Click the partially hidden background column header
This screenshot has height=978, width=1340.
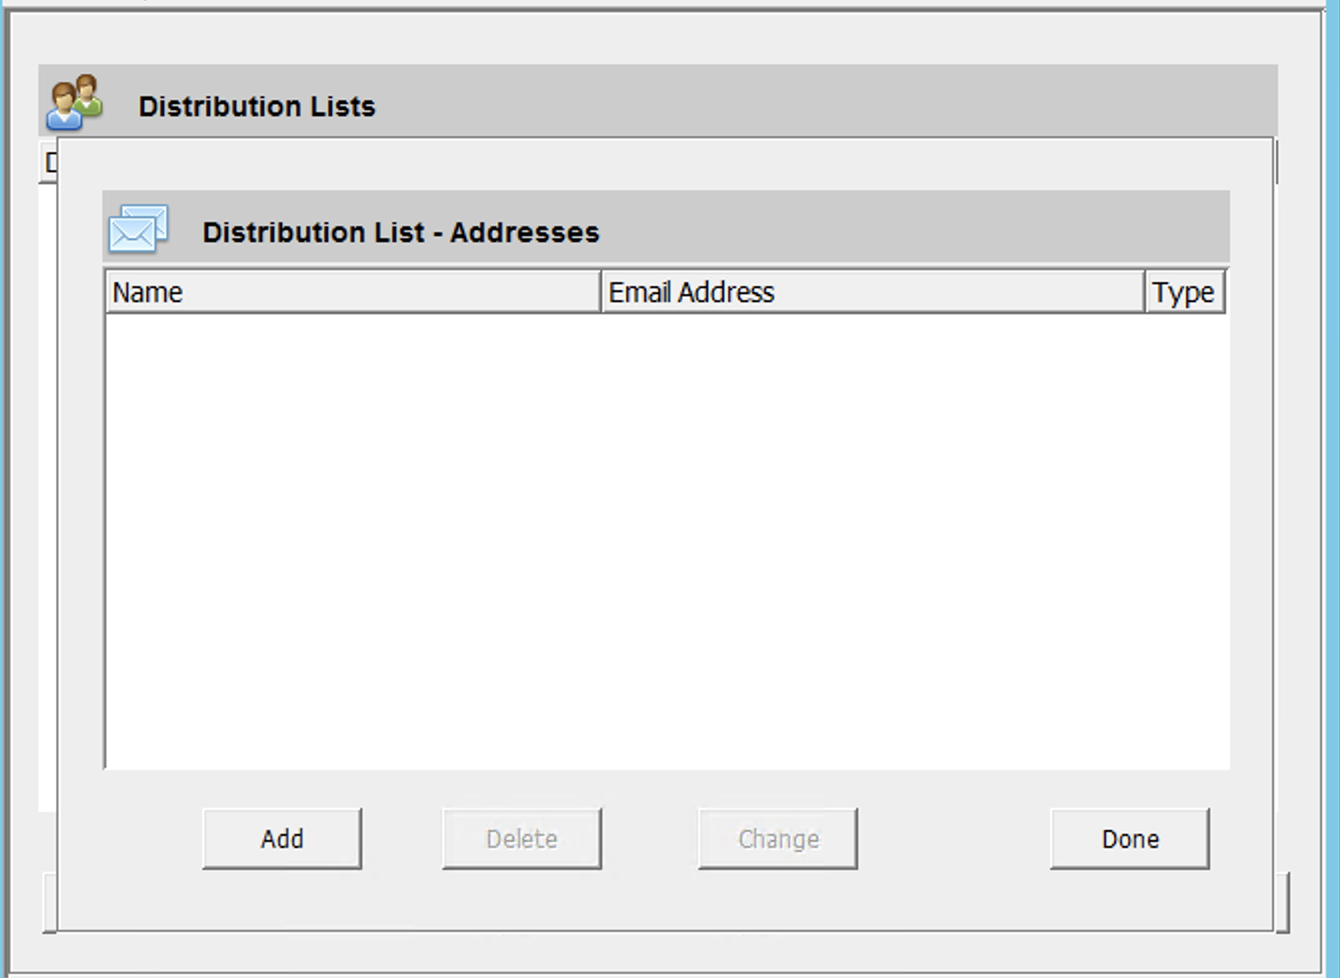(x=49, y=162)
